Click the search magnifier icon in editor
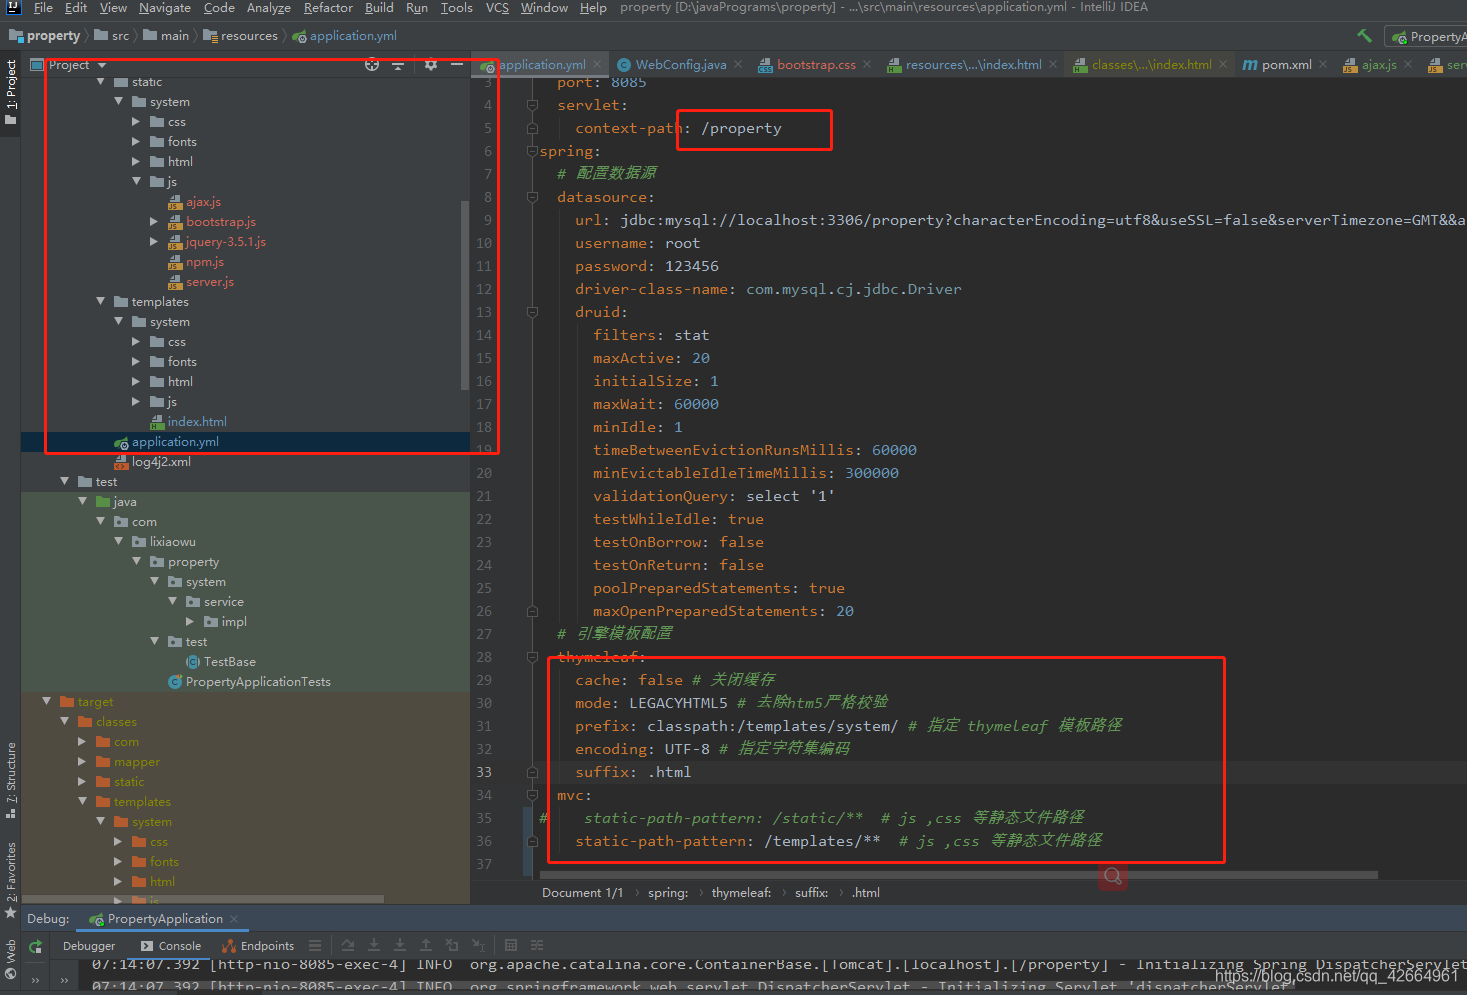 (x=1112, y=877)
